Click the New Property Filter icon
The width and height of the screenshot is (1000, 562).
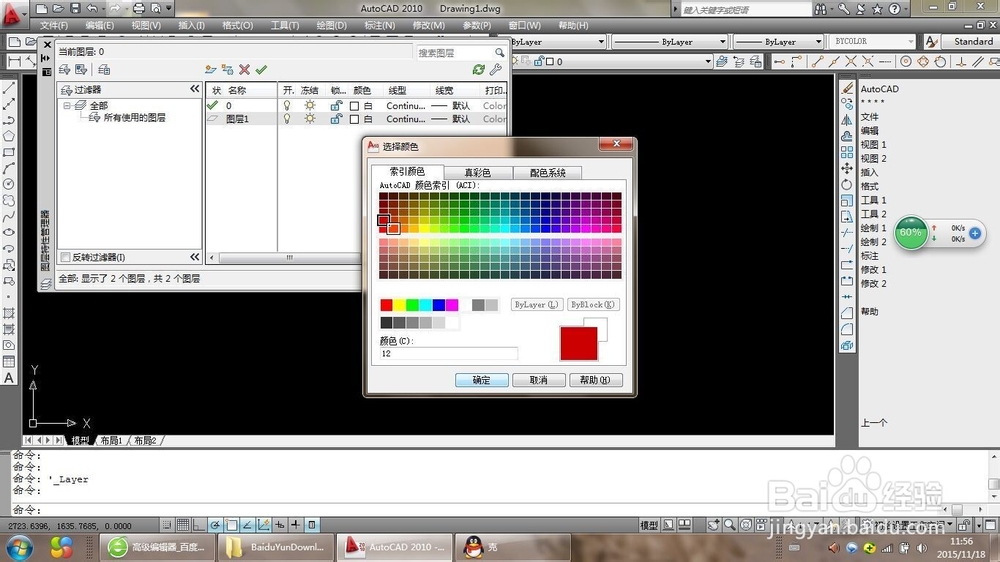pyautogui.click(x=64, y=70)
